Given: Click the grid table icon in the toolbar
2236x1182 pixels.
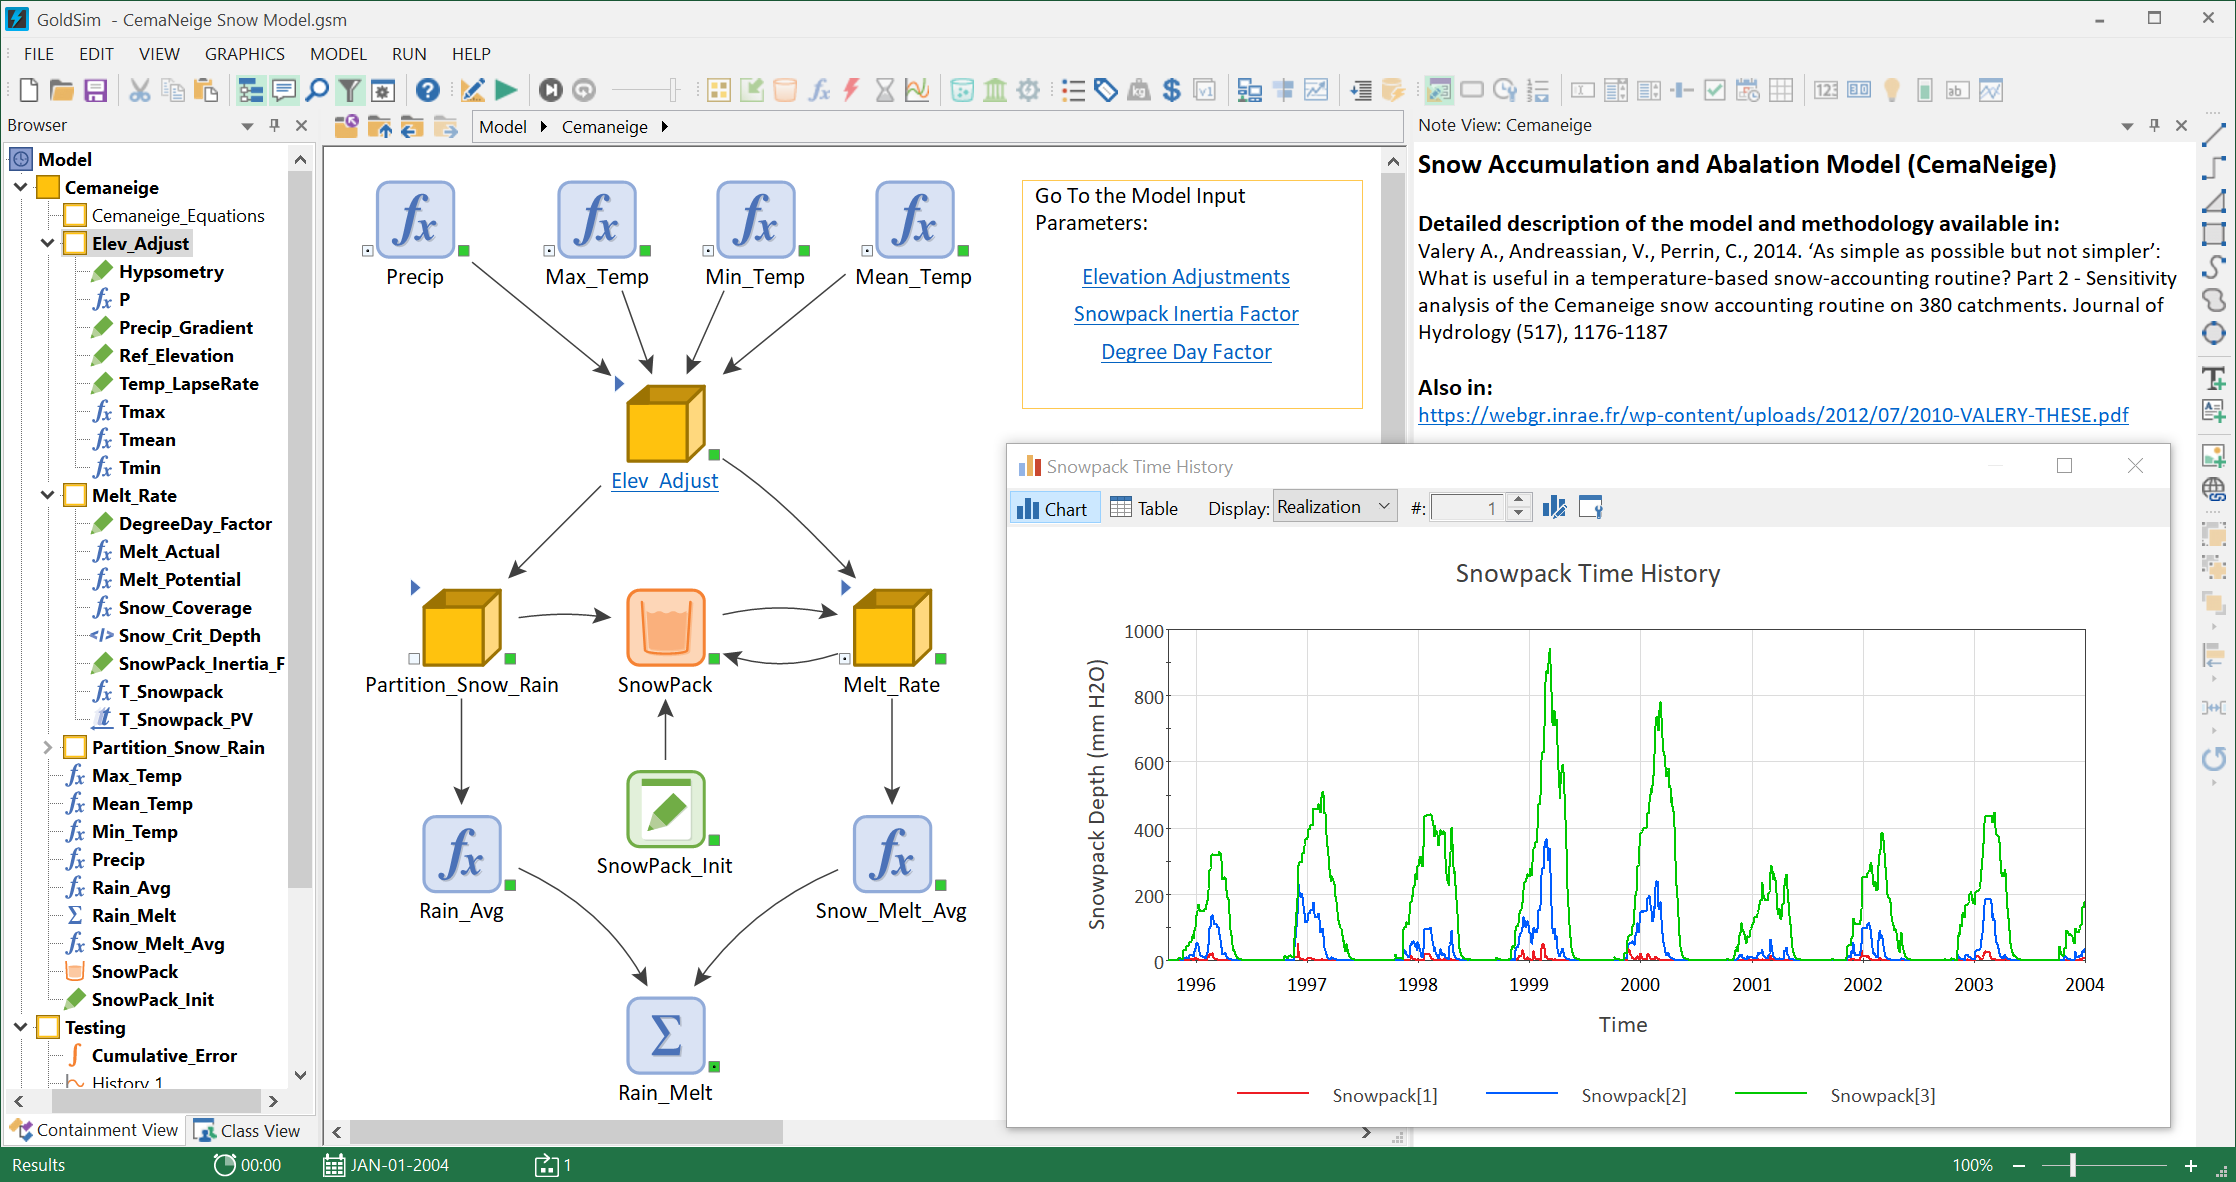Looking at the screenshot, I should pos(1781,91).
